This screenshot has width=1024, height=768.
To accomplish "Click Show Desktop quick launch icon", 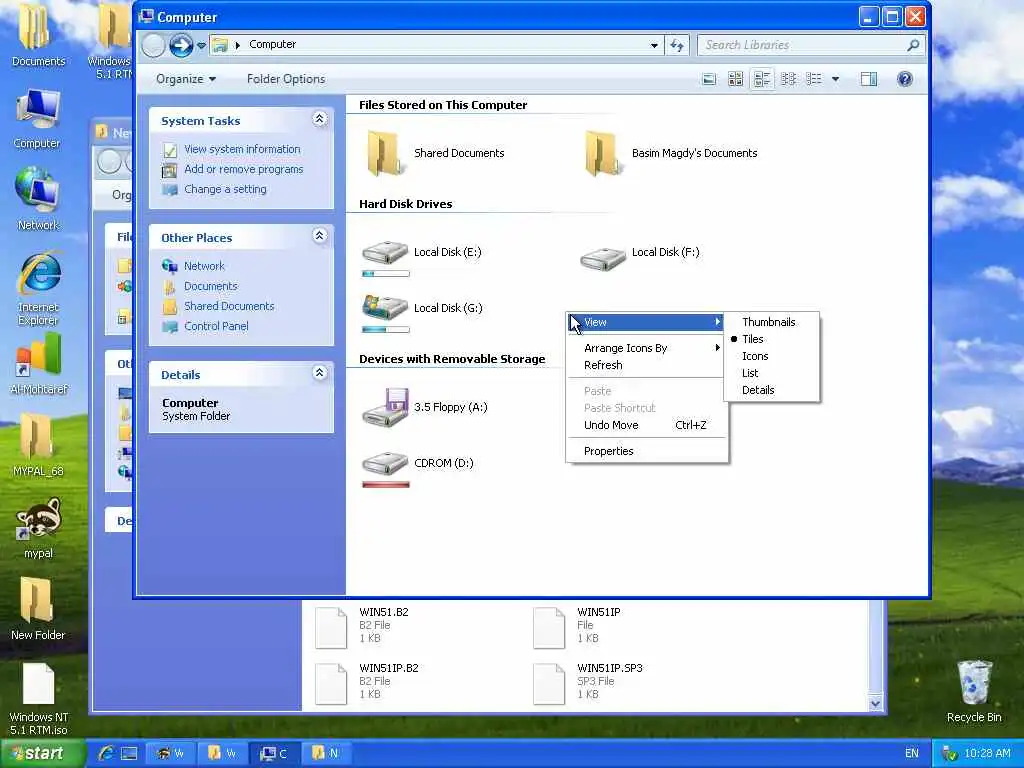I will 129,753.
